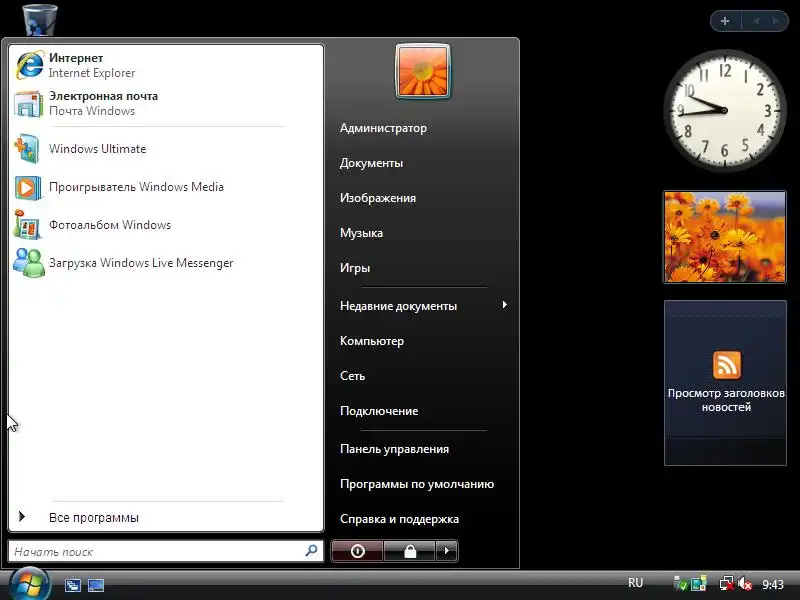Screen dimensions: 800x600
Task: Click the magnifier search icon in Start menu
Action: (311, 551)
